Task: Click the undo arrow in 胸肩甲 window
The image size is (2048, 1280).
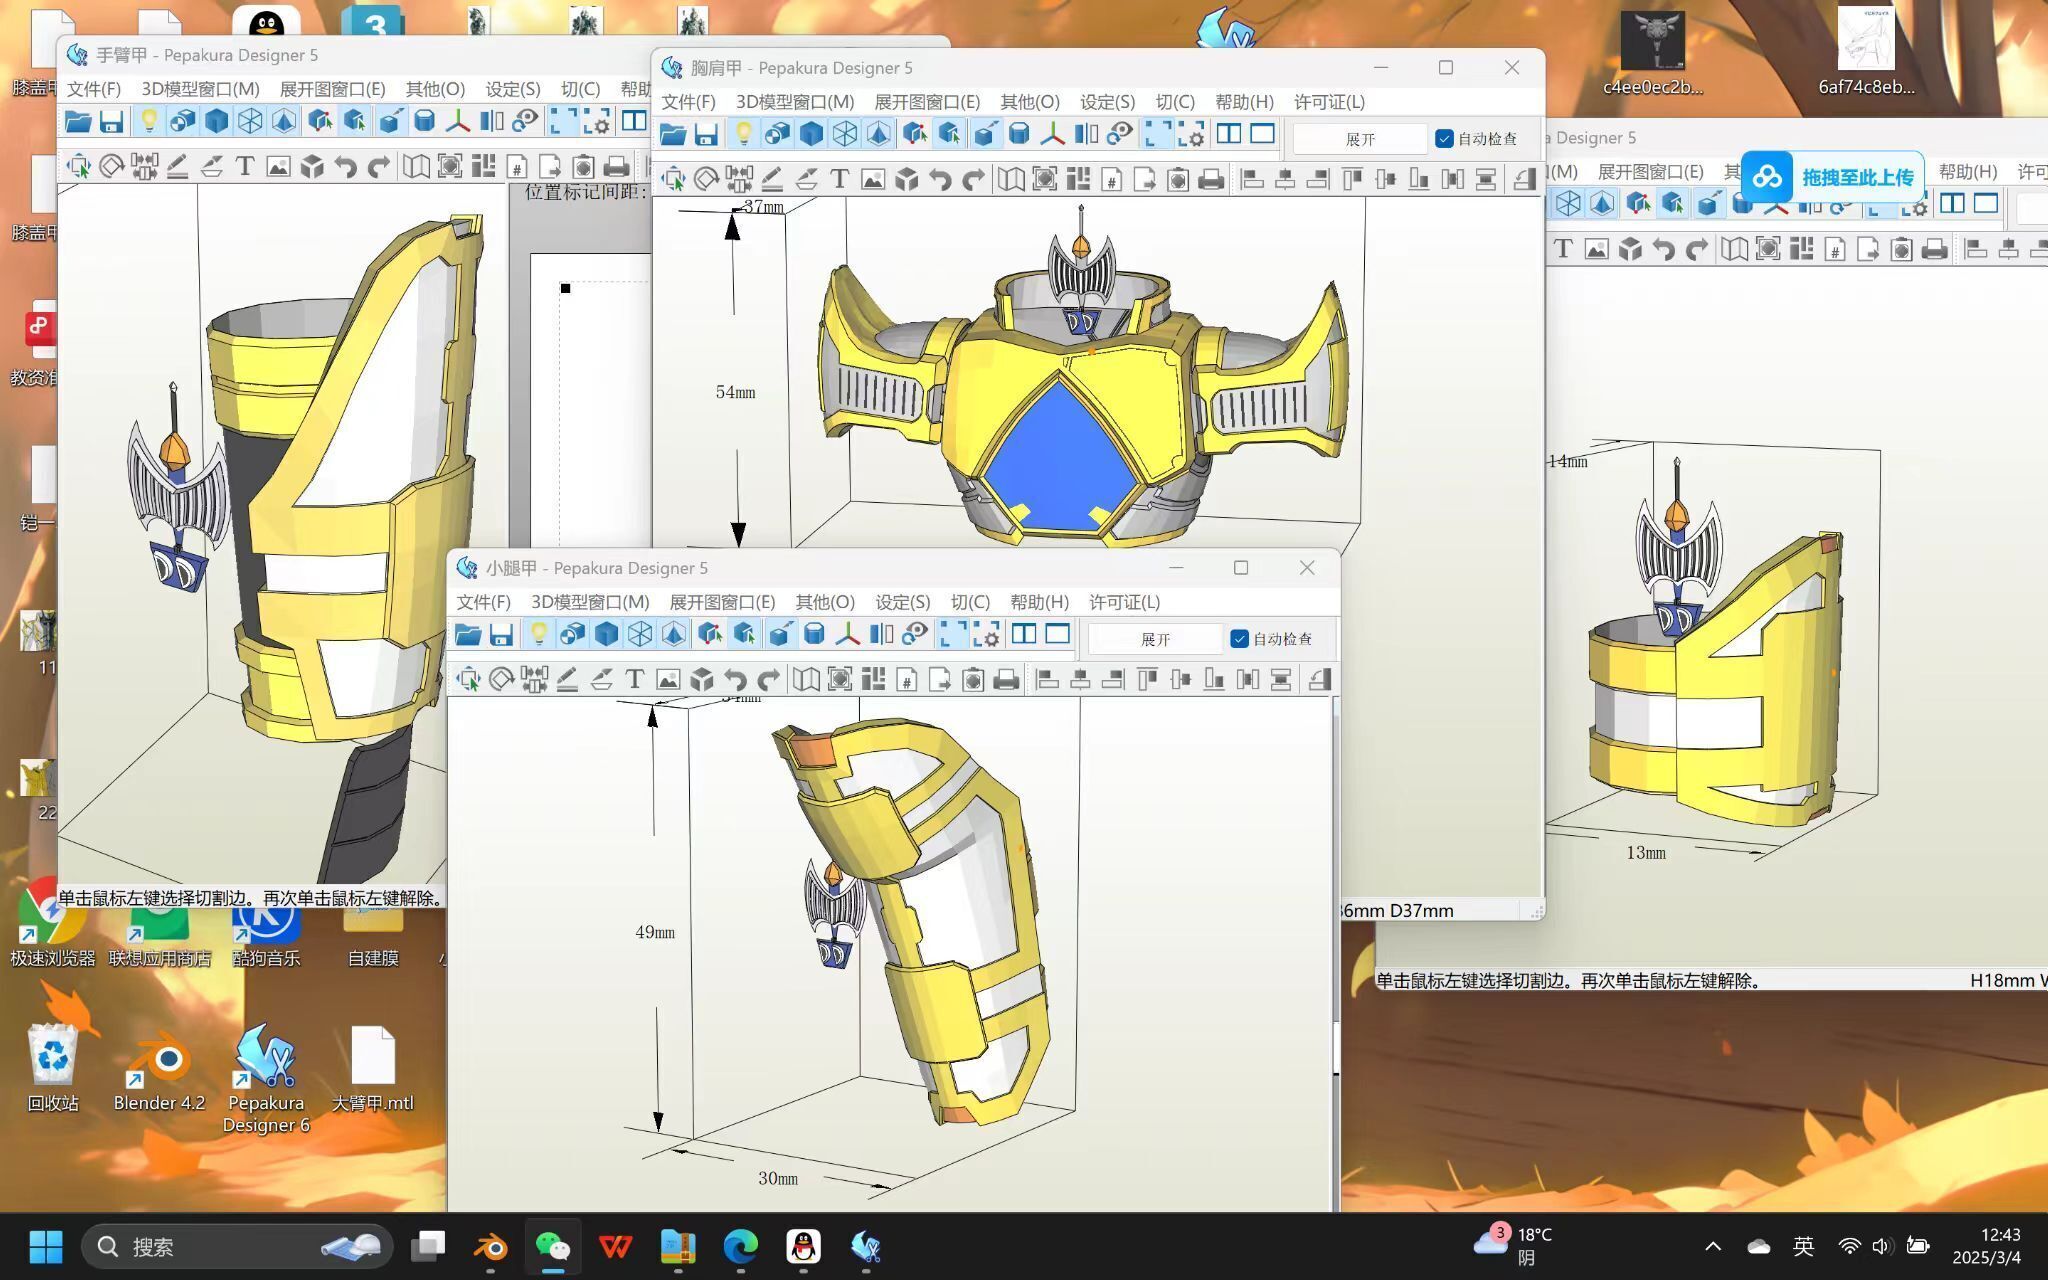Action: [x=940, y=180]
